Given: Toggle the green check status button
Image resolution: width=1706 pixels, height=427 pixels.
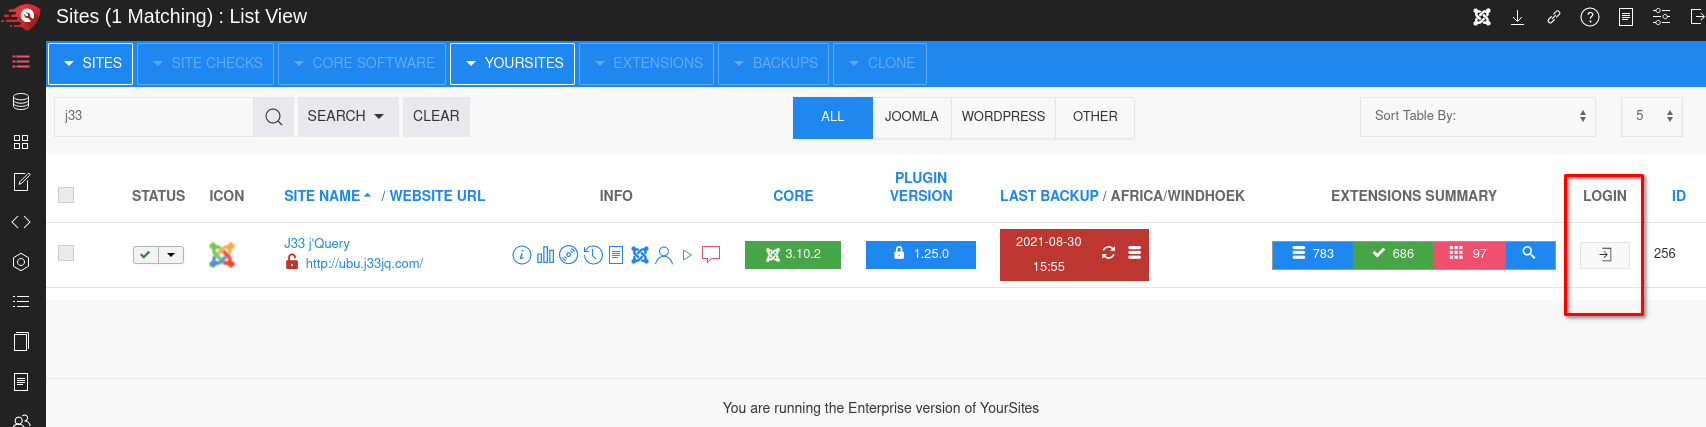Looking at the screenshot, I should pyautogui.click(x=146, y=255).
